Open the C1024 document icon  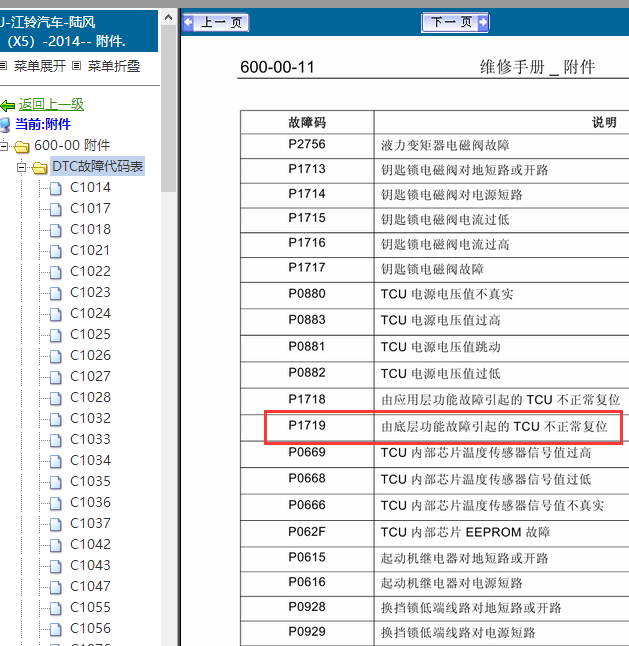point(56,314)
